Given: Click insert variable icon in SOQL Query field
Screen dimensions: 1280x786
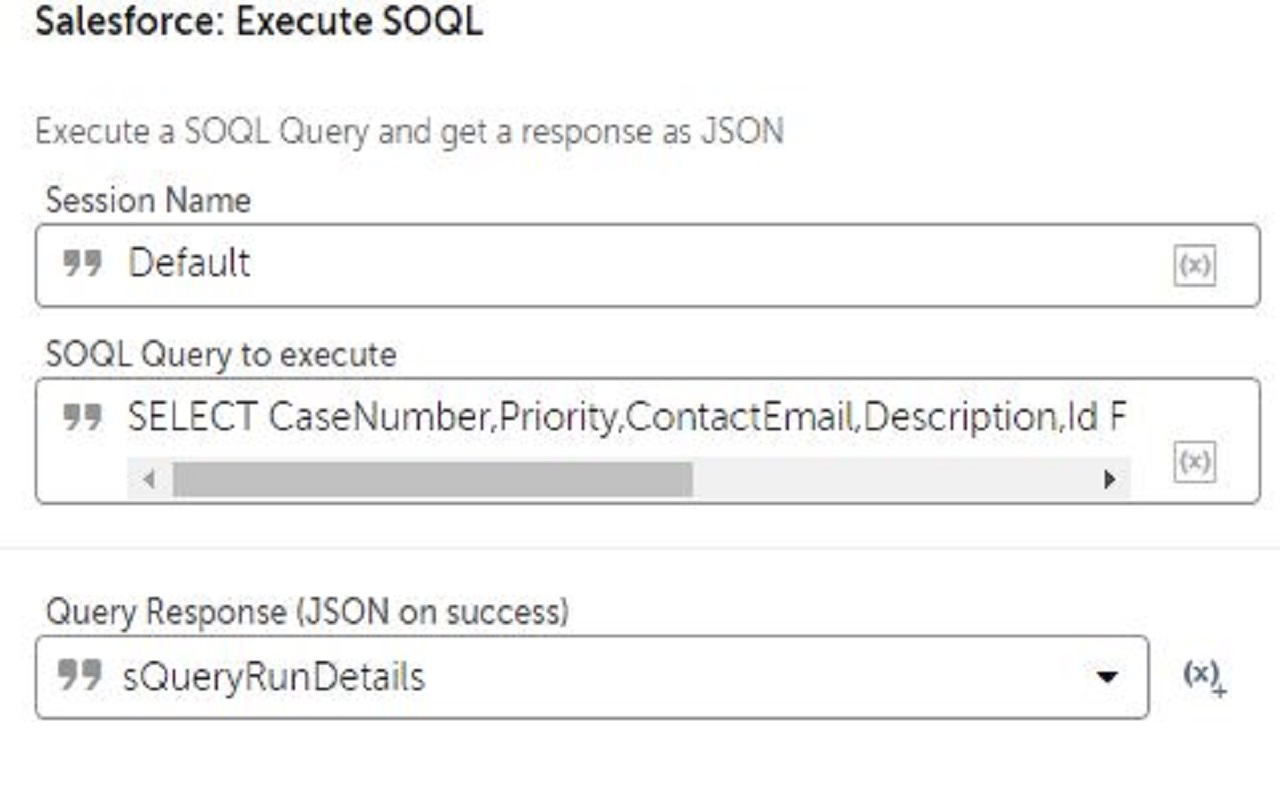Looking at the screenshot, I should click(x=1194, y=462).
